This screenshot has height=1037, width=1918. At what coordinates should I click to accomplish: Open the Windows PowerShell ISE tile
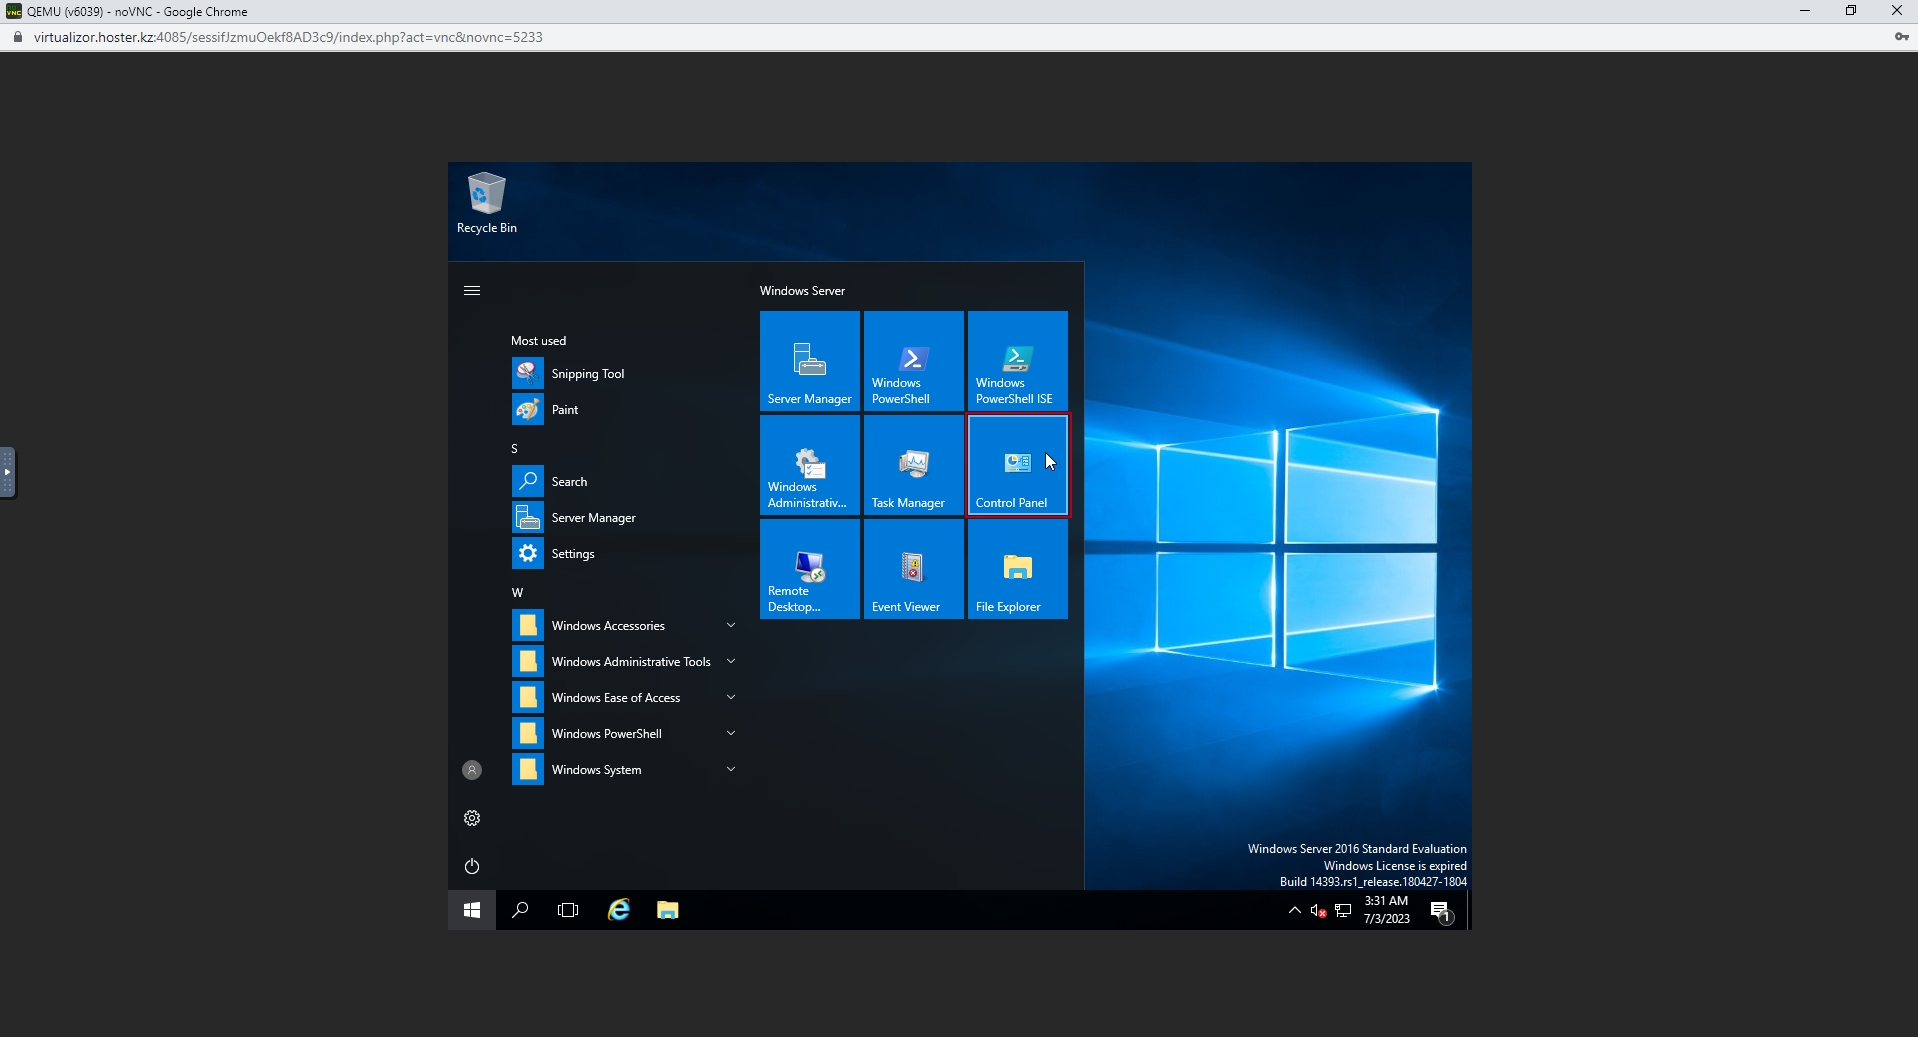[1018, 361]
